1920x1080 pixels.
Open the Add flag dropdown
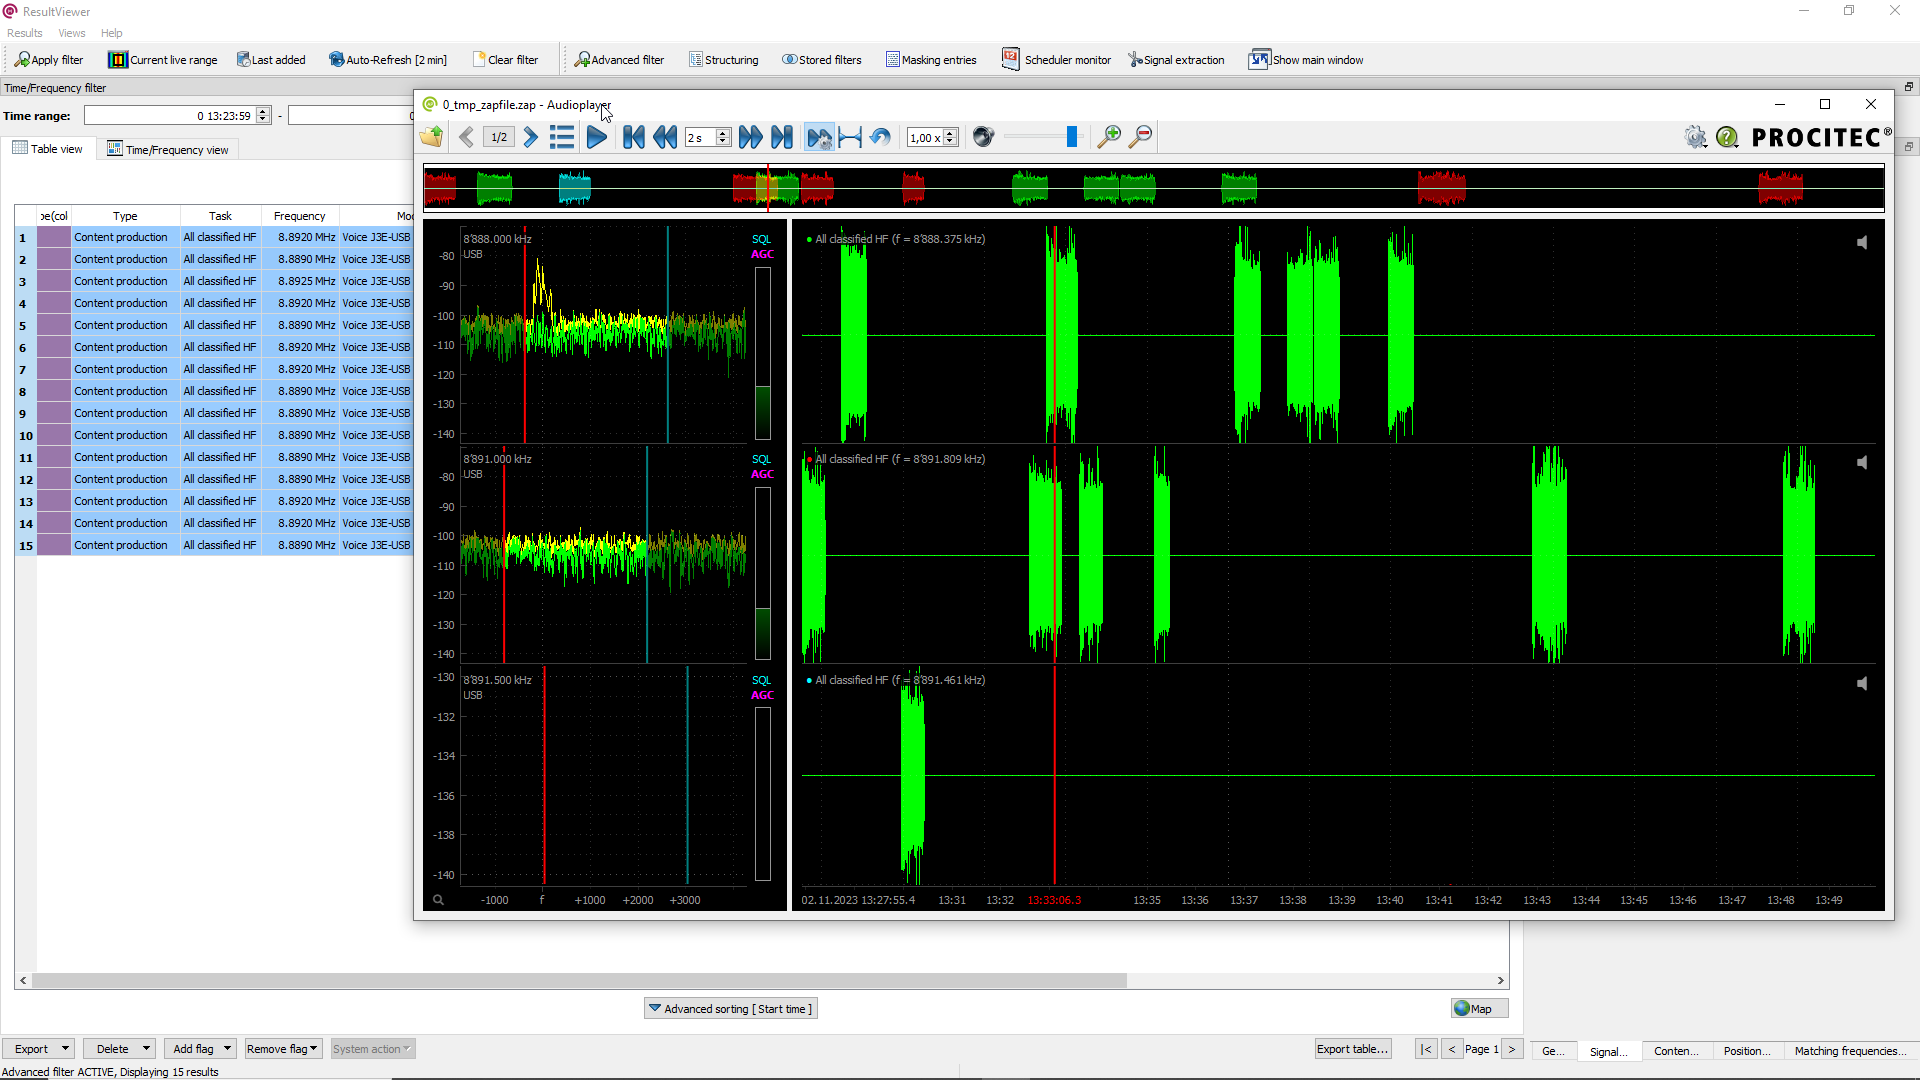227,1049
